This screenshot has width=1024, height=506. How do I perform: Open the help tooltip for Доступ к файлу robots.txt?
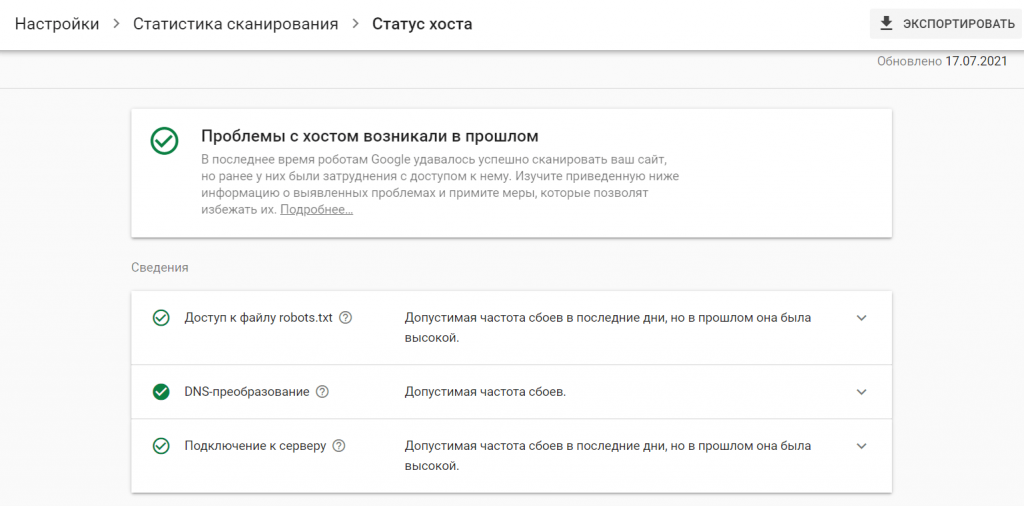click(346, 318)
